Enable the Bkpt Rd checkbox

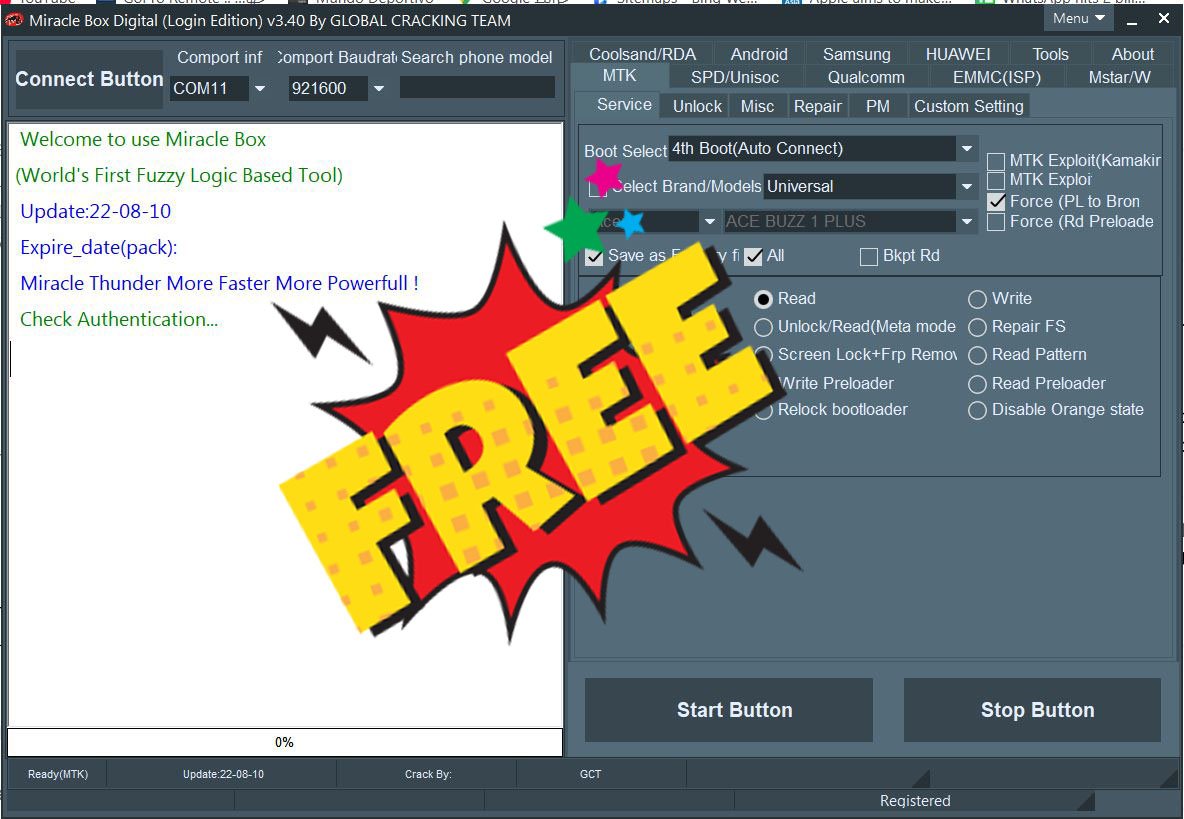pyautogui.click(x=868, y=257)
